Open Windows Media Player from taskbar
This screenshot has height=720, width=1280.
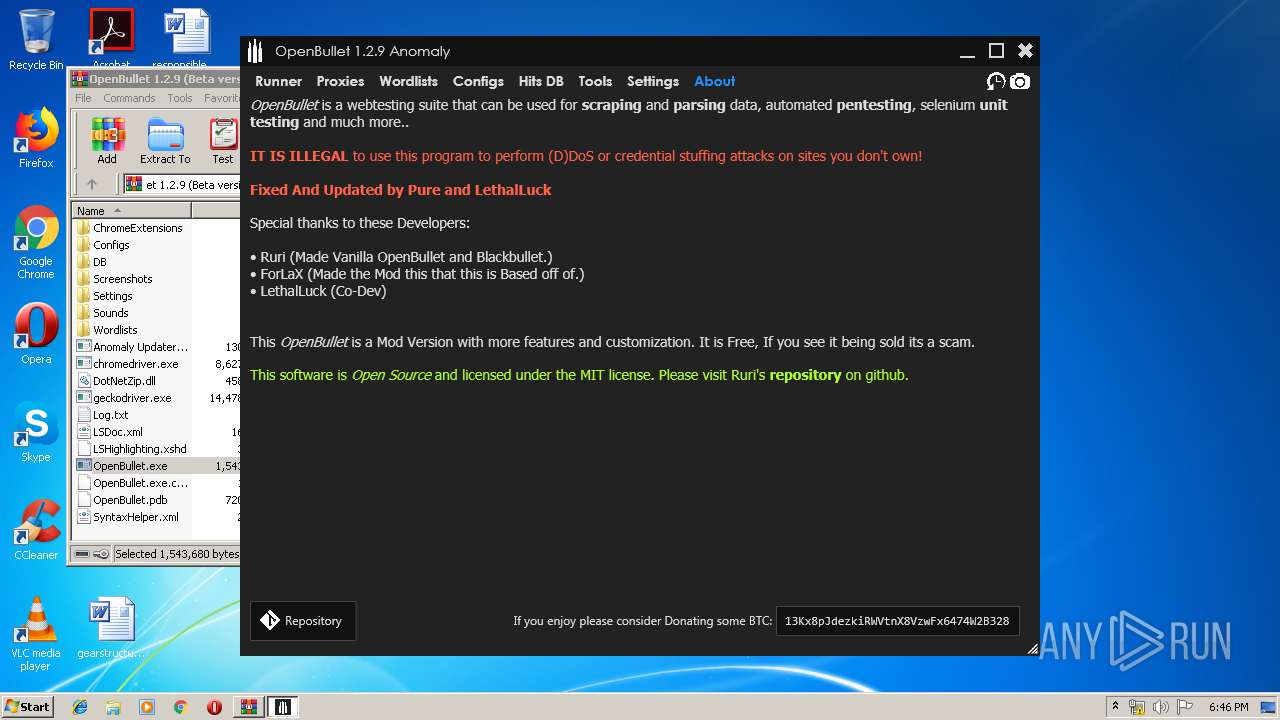click(147, 707)
